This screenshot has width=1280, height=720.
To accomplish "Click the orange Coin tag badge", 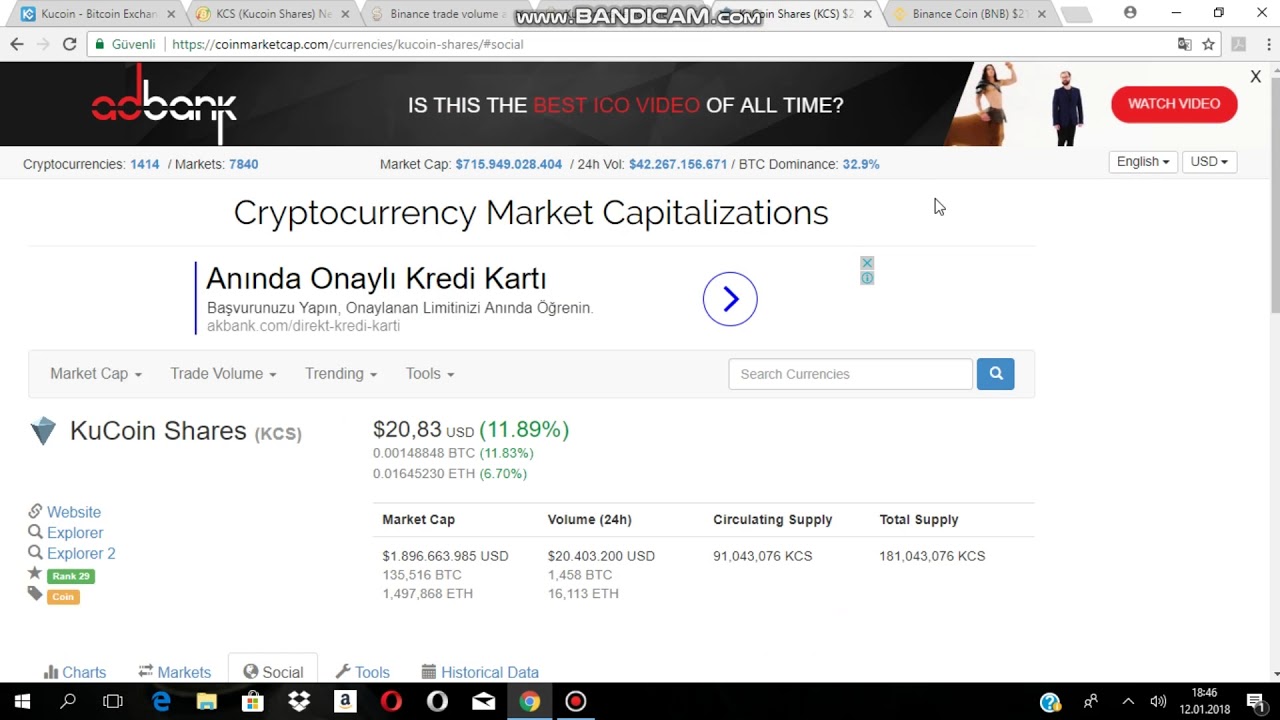I will click(x=63, y=596).
